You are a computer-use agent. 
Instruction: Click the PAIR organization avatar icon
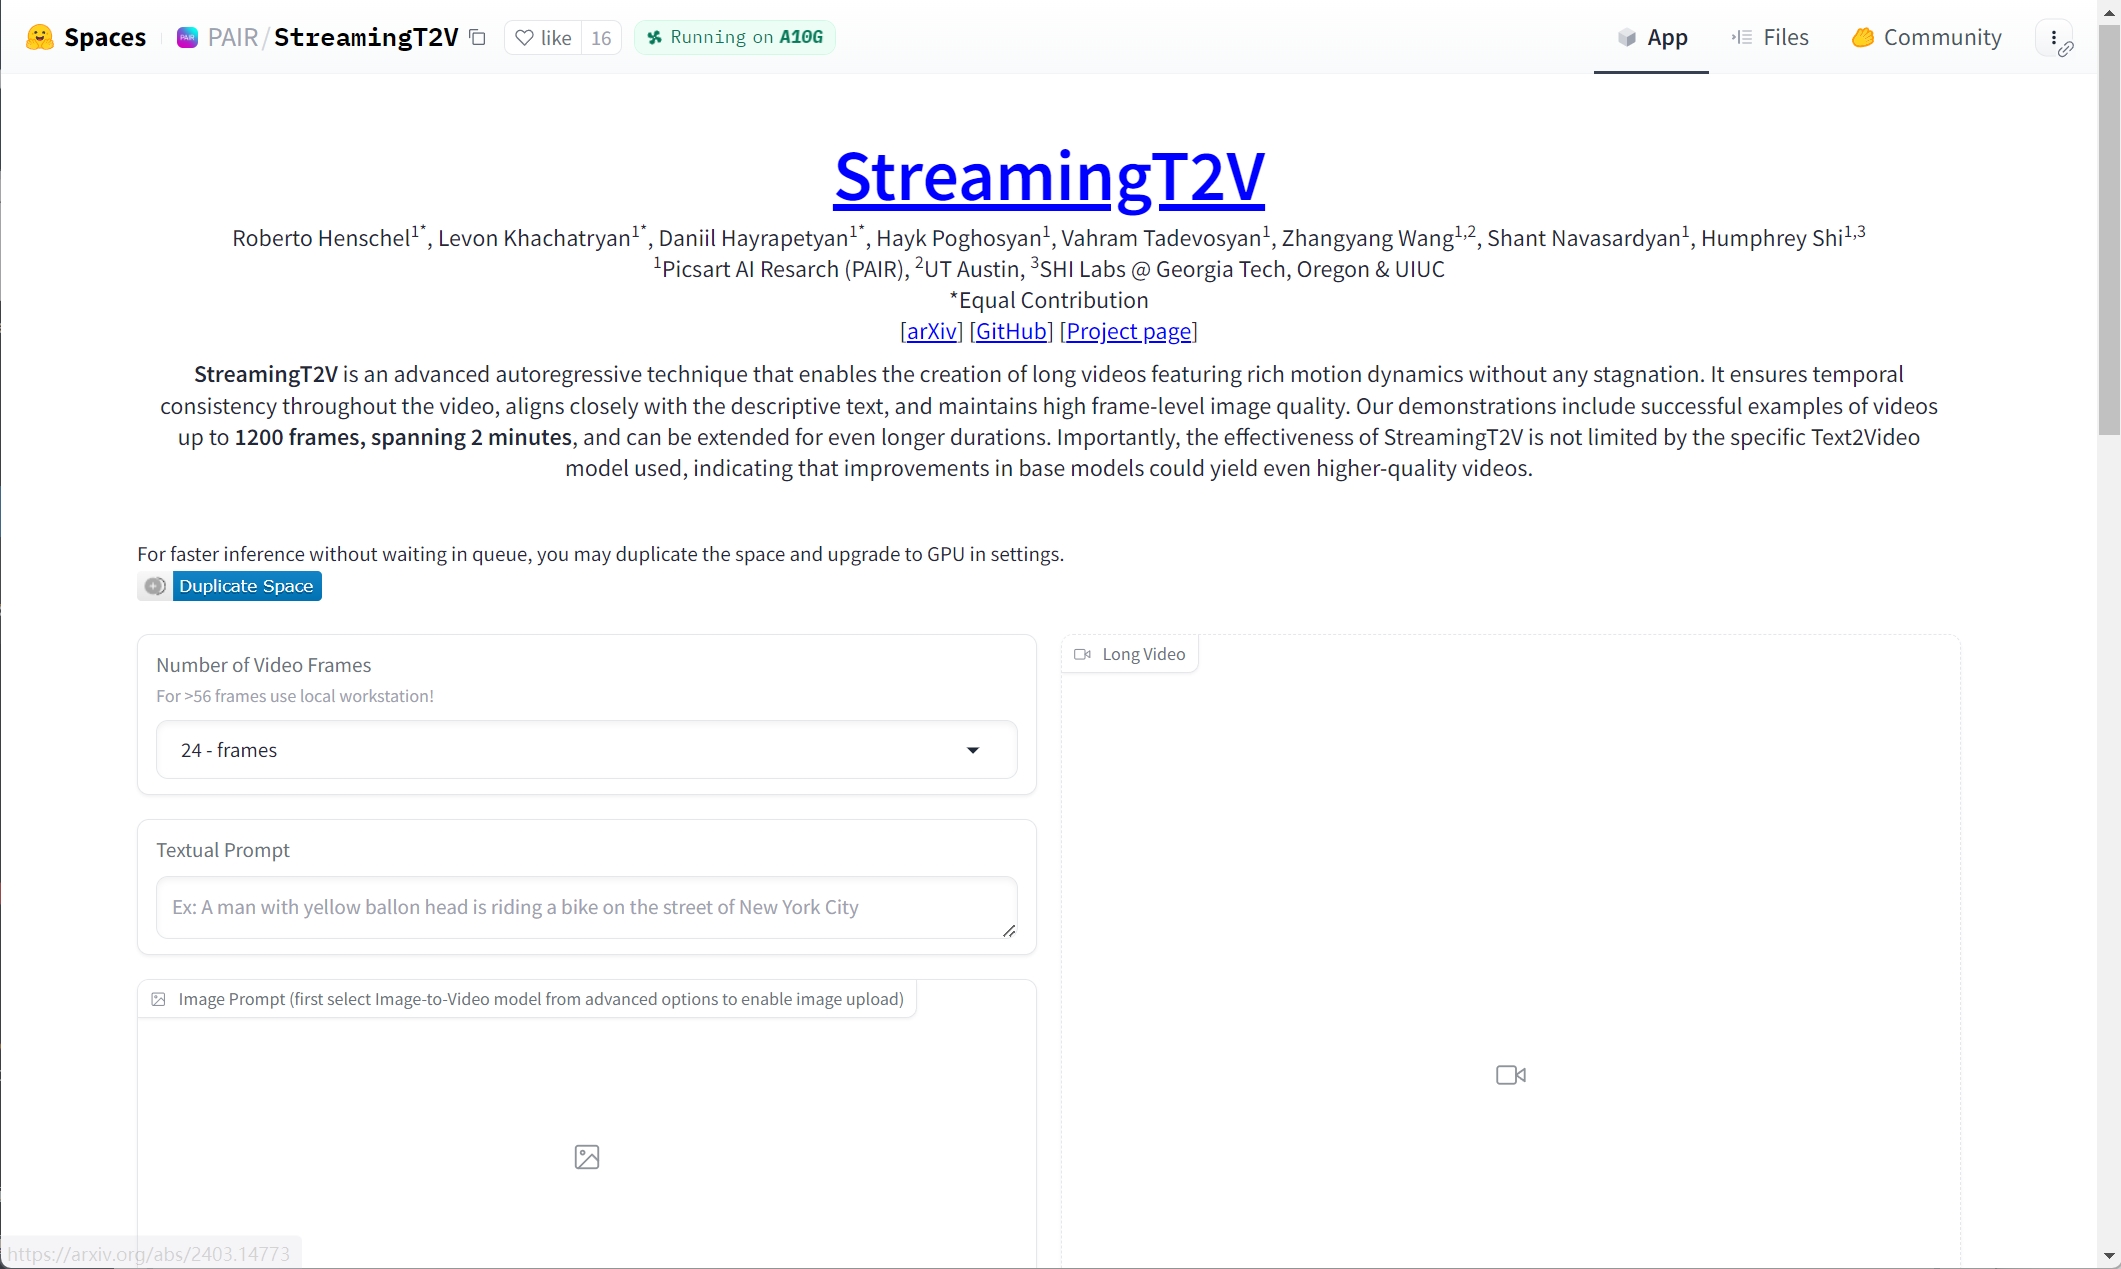(x=187, y=37)
